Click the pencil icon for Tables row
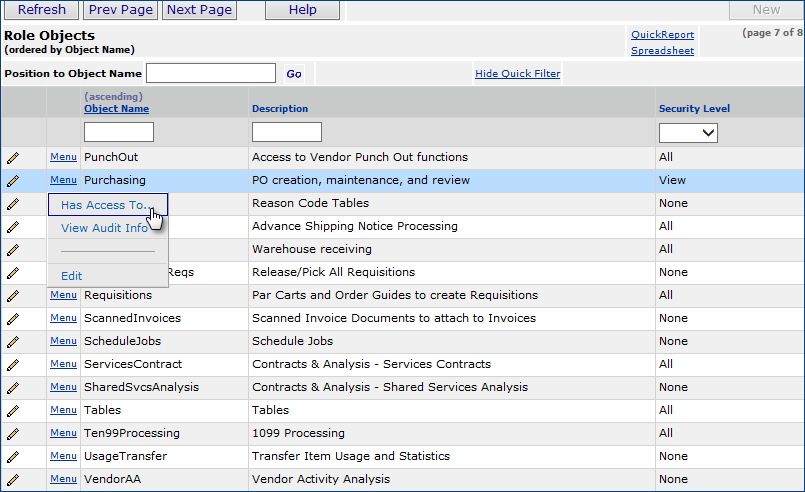This screenshot has height=492, width=805. 13,411
